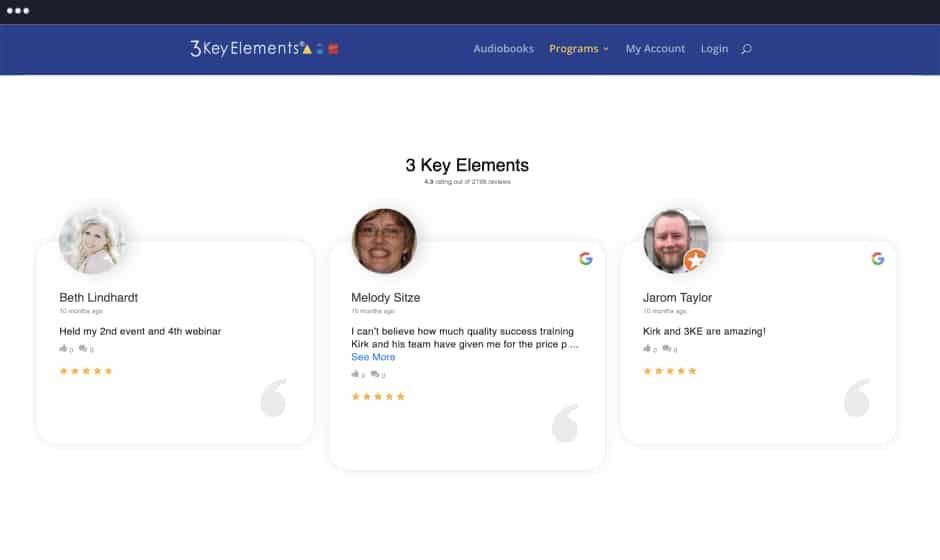Click the 3 Key Elements reviews heading

(x=467, y=165)
